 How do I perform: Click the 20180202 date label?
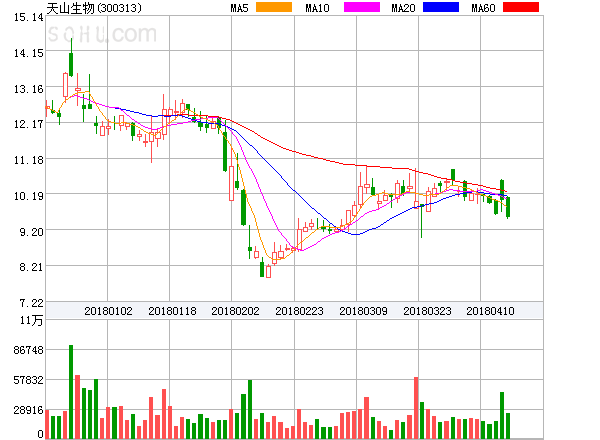235,311
